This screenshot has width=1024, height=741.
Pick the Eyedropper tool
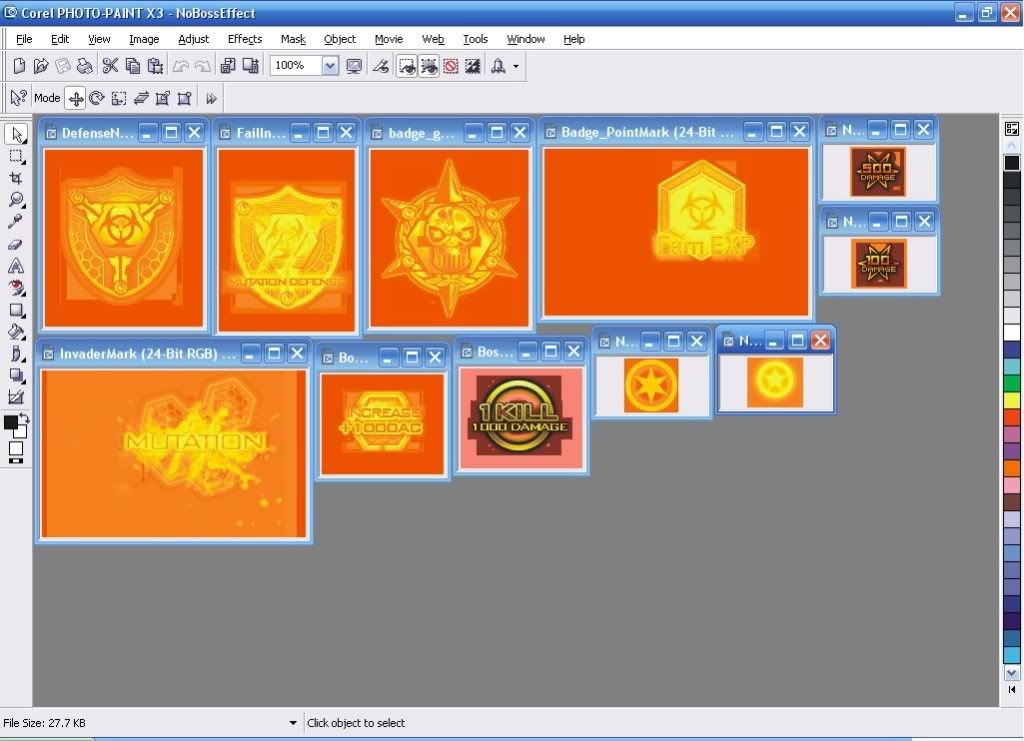[16, 222]
